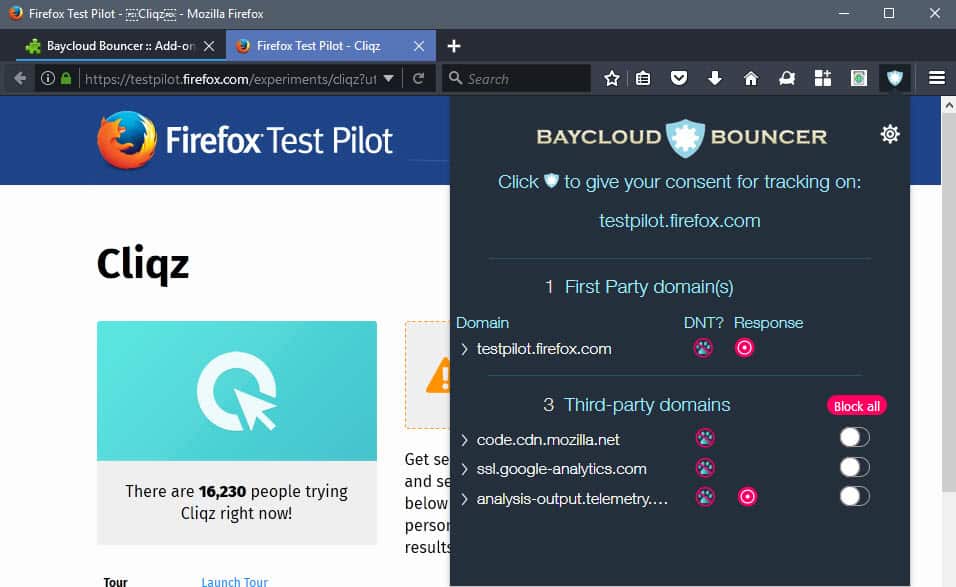Screen dimensions: 956x587
Task: Open a new tab
Action: click(454, 46)
